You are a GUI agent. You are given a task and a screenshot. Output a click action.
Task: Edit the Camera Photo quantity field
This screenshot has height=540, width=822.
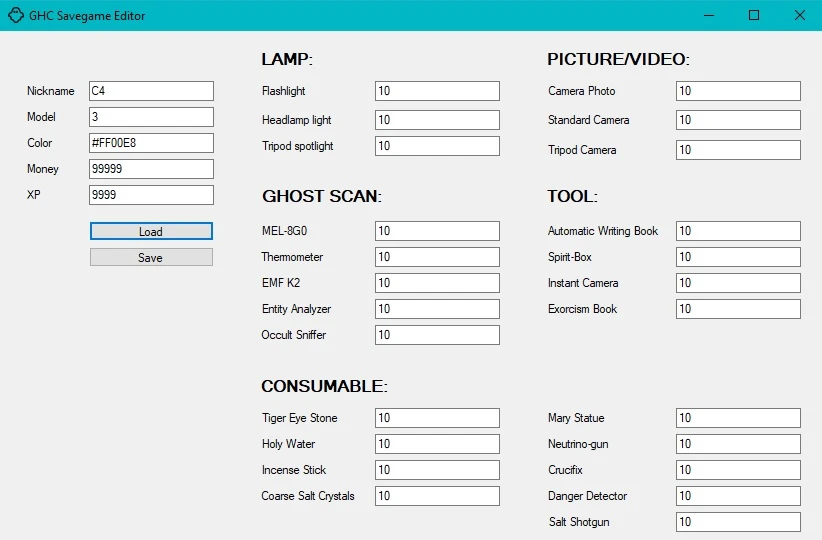[x=738, y=91]
